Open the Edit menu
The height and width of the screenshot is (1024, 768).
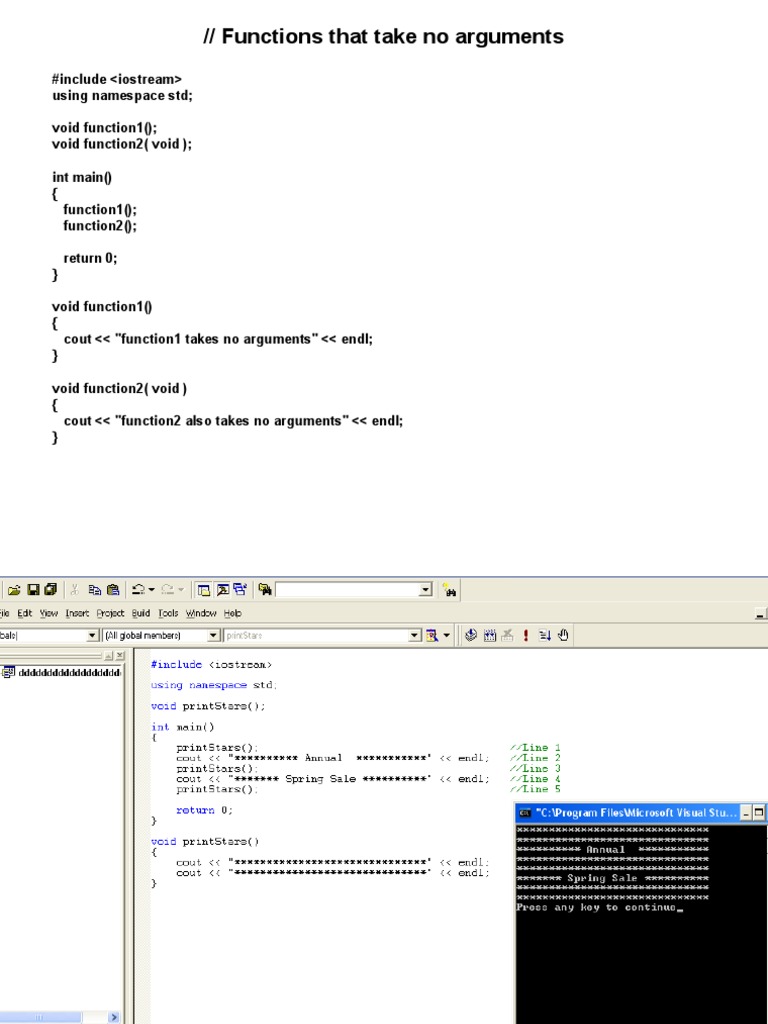(x=25, y=613)
